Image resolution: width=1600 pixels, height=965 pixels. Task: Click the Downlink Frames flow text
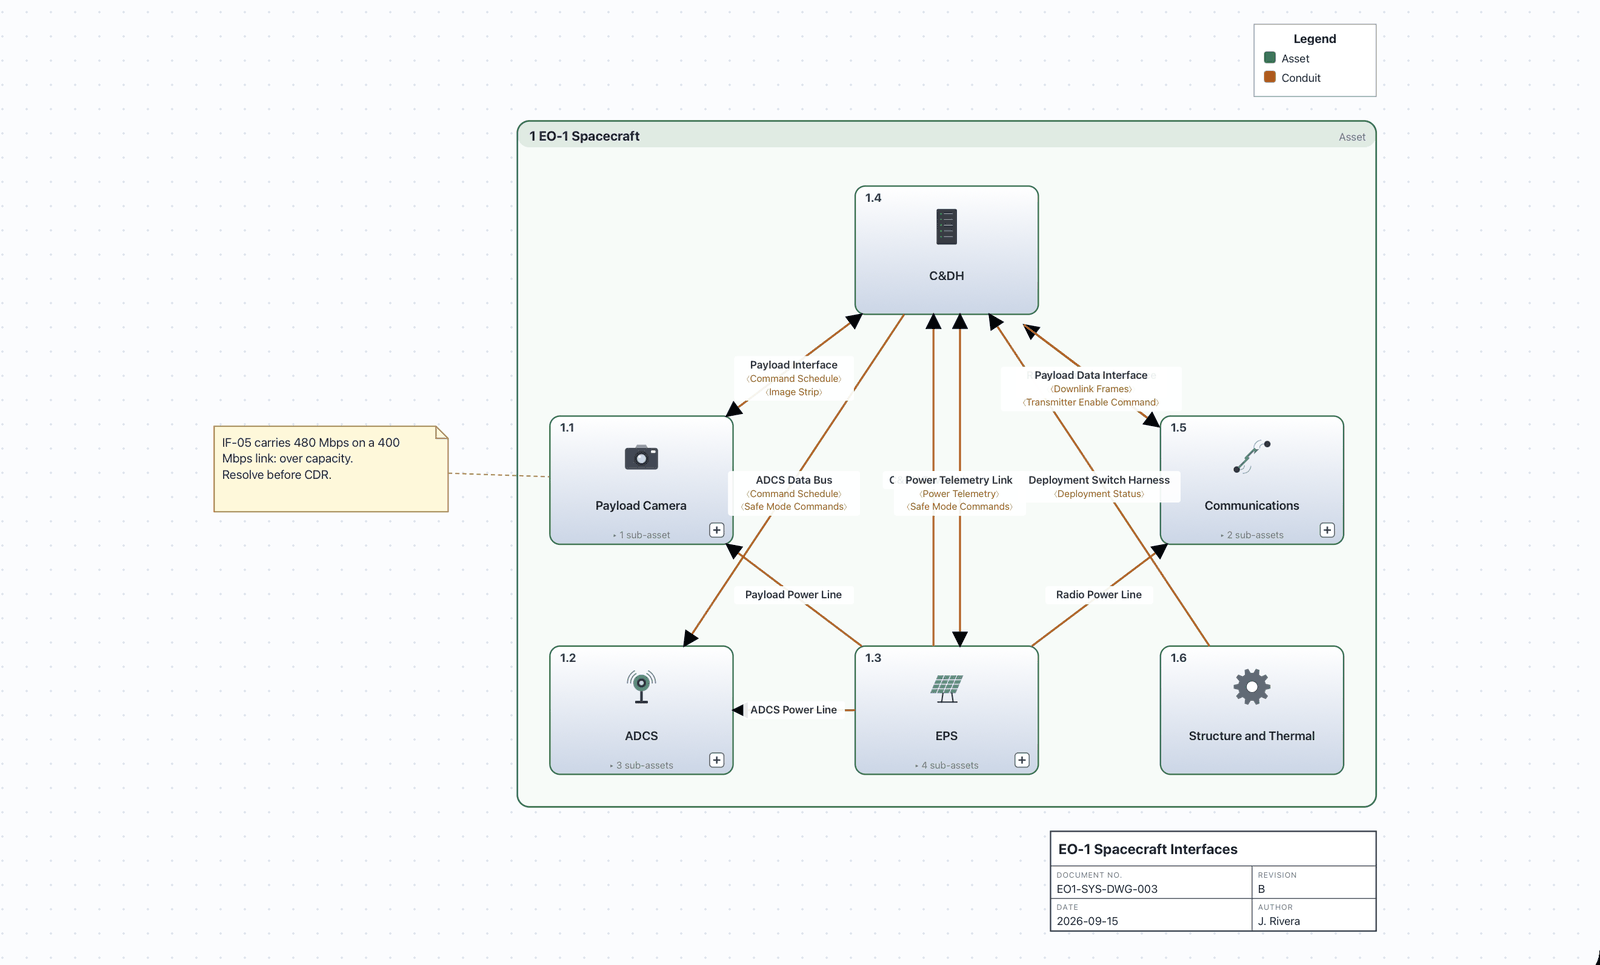[1091, 389]
